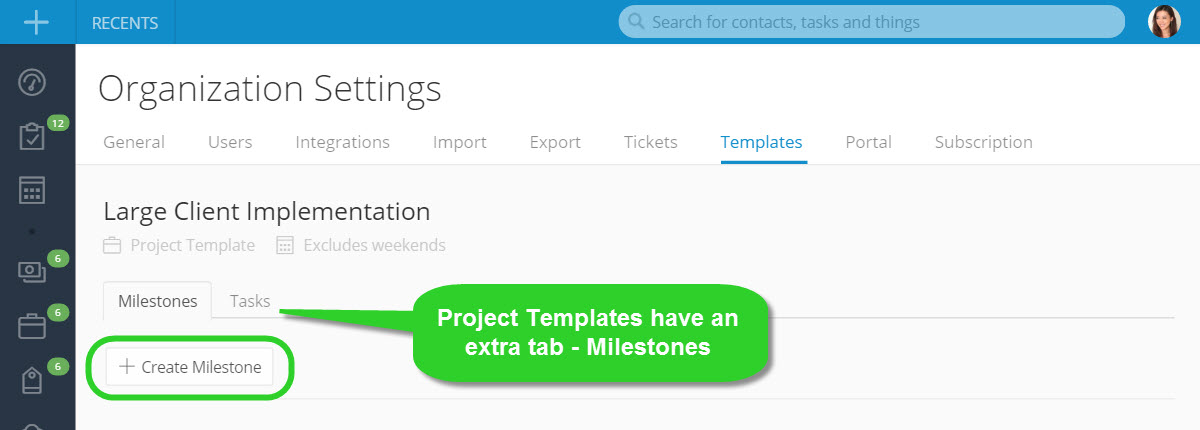Click the user profile avatar
Viewport: 1200px width, 430px height.
pos(1164,22)
